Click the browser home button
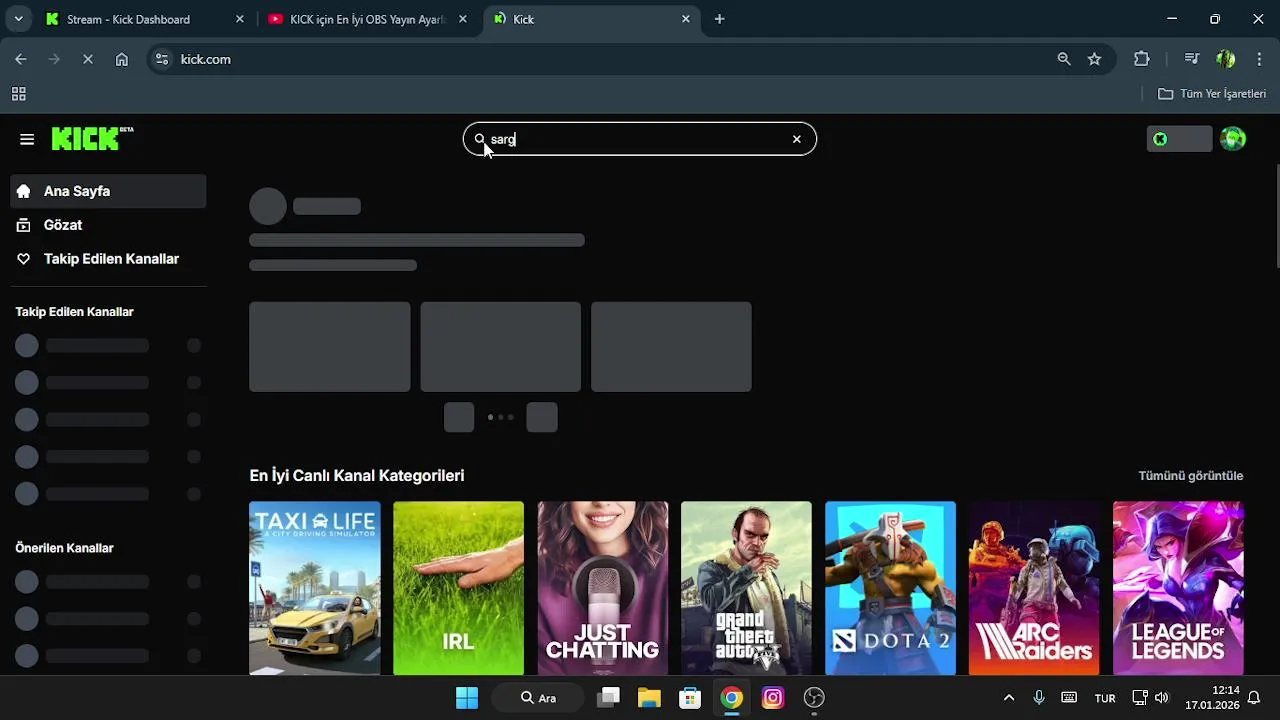Screen dimensions: 1280x720 [122, 59]
